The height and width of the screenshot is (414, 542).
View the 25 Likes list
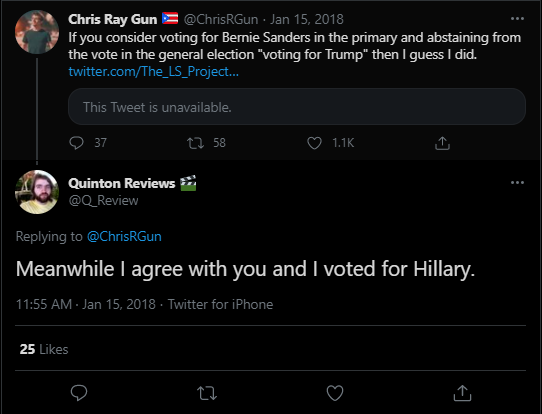pyautogui.click(x=44, y=349)
